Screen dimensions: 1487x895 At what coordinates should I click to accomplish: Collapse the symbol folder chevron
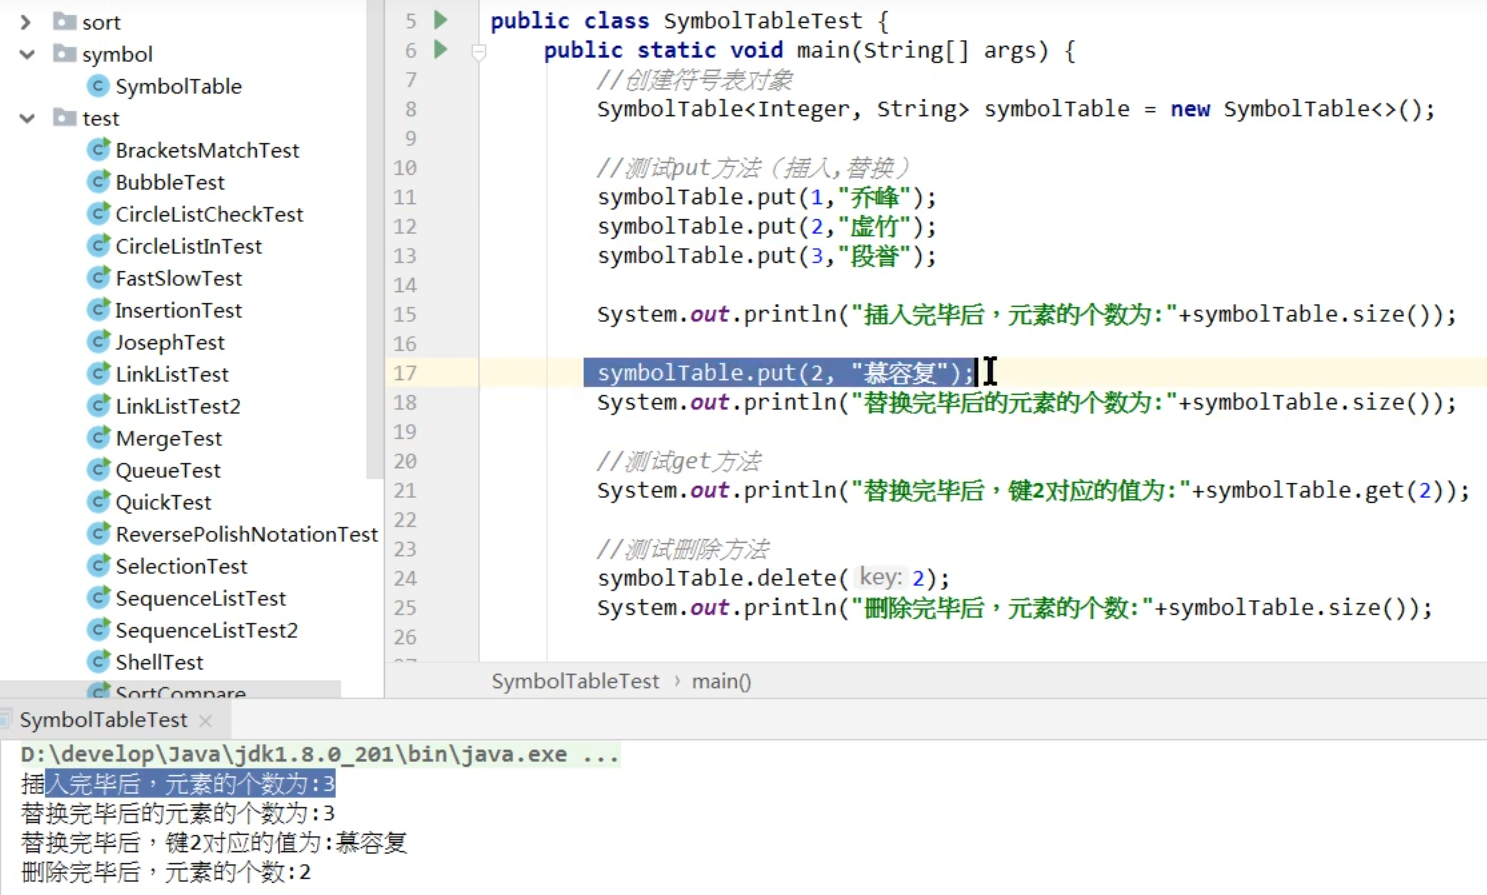[27, 54]
